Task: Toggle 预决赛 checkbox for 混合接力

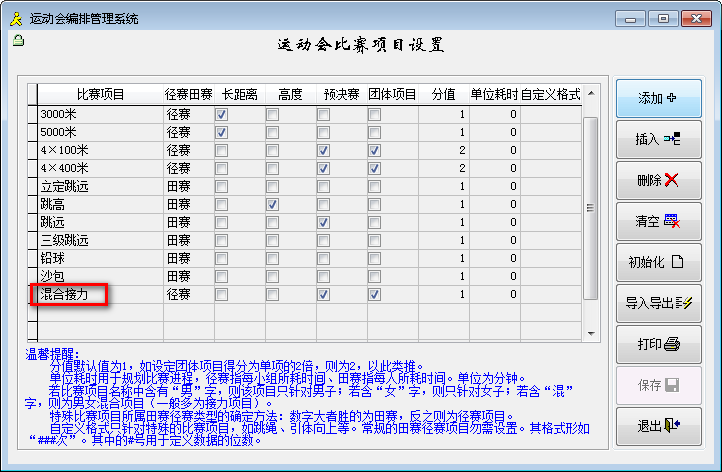Action: 323,294
